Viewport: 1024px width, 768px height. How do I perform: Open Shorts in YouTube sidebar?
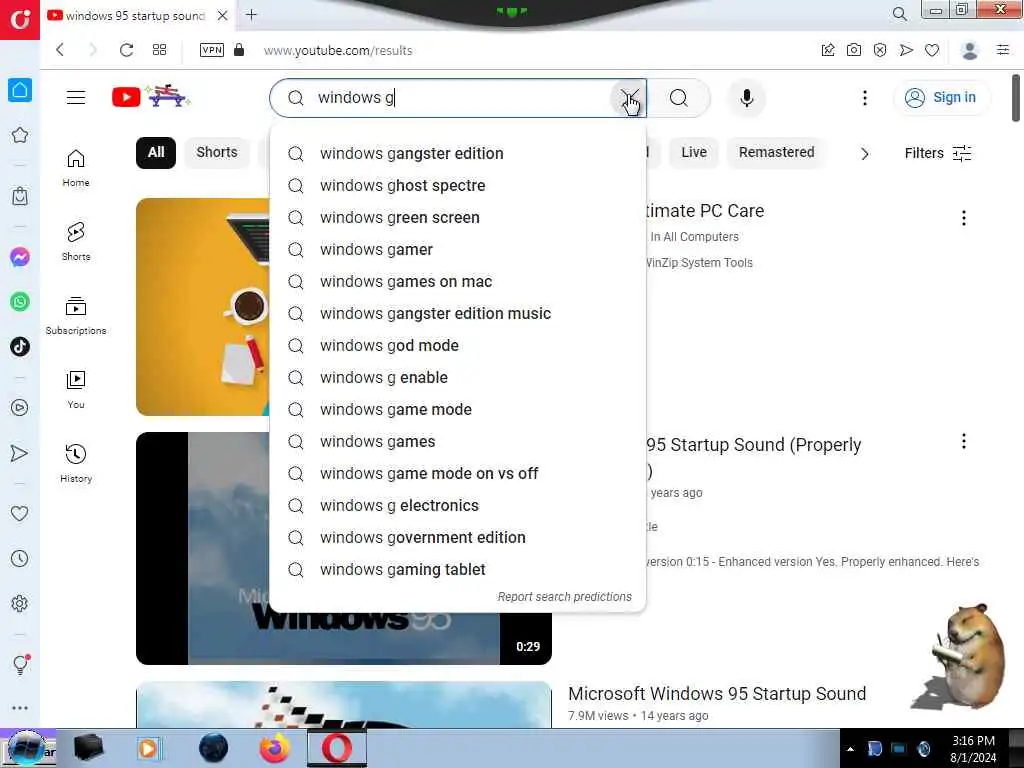(x=76, y=242)
